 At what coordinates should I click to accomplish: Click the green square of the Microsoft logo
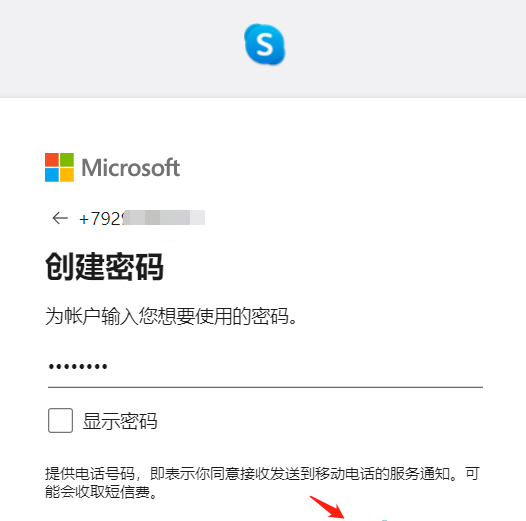point(67,160)
